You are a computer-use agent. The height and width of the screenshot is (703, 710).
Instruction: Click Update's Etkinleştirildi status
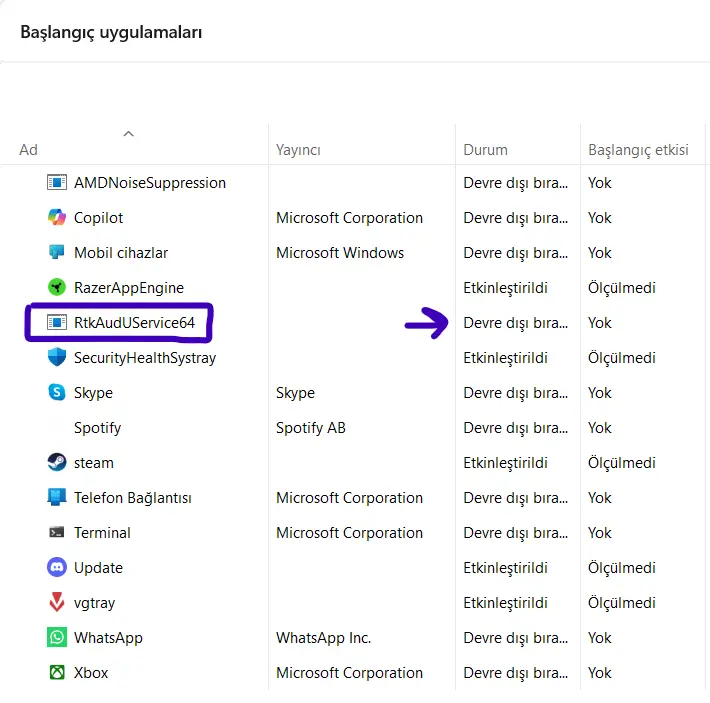tap(505, 568)
